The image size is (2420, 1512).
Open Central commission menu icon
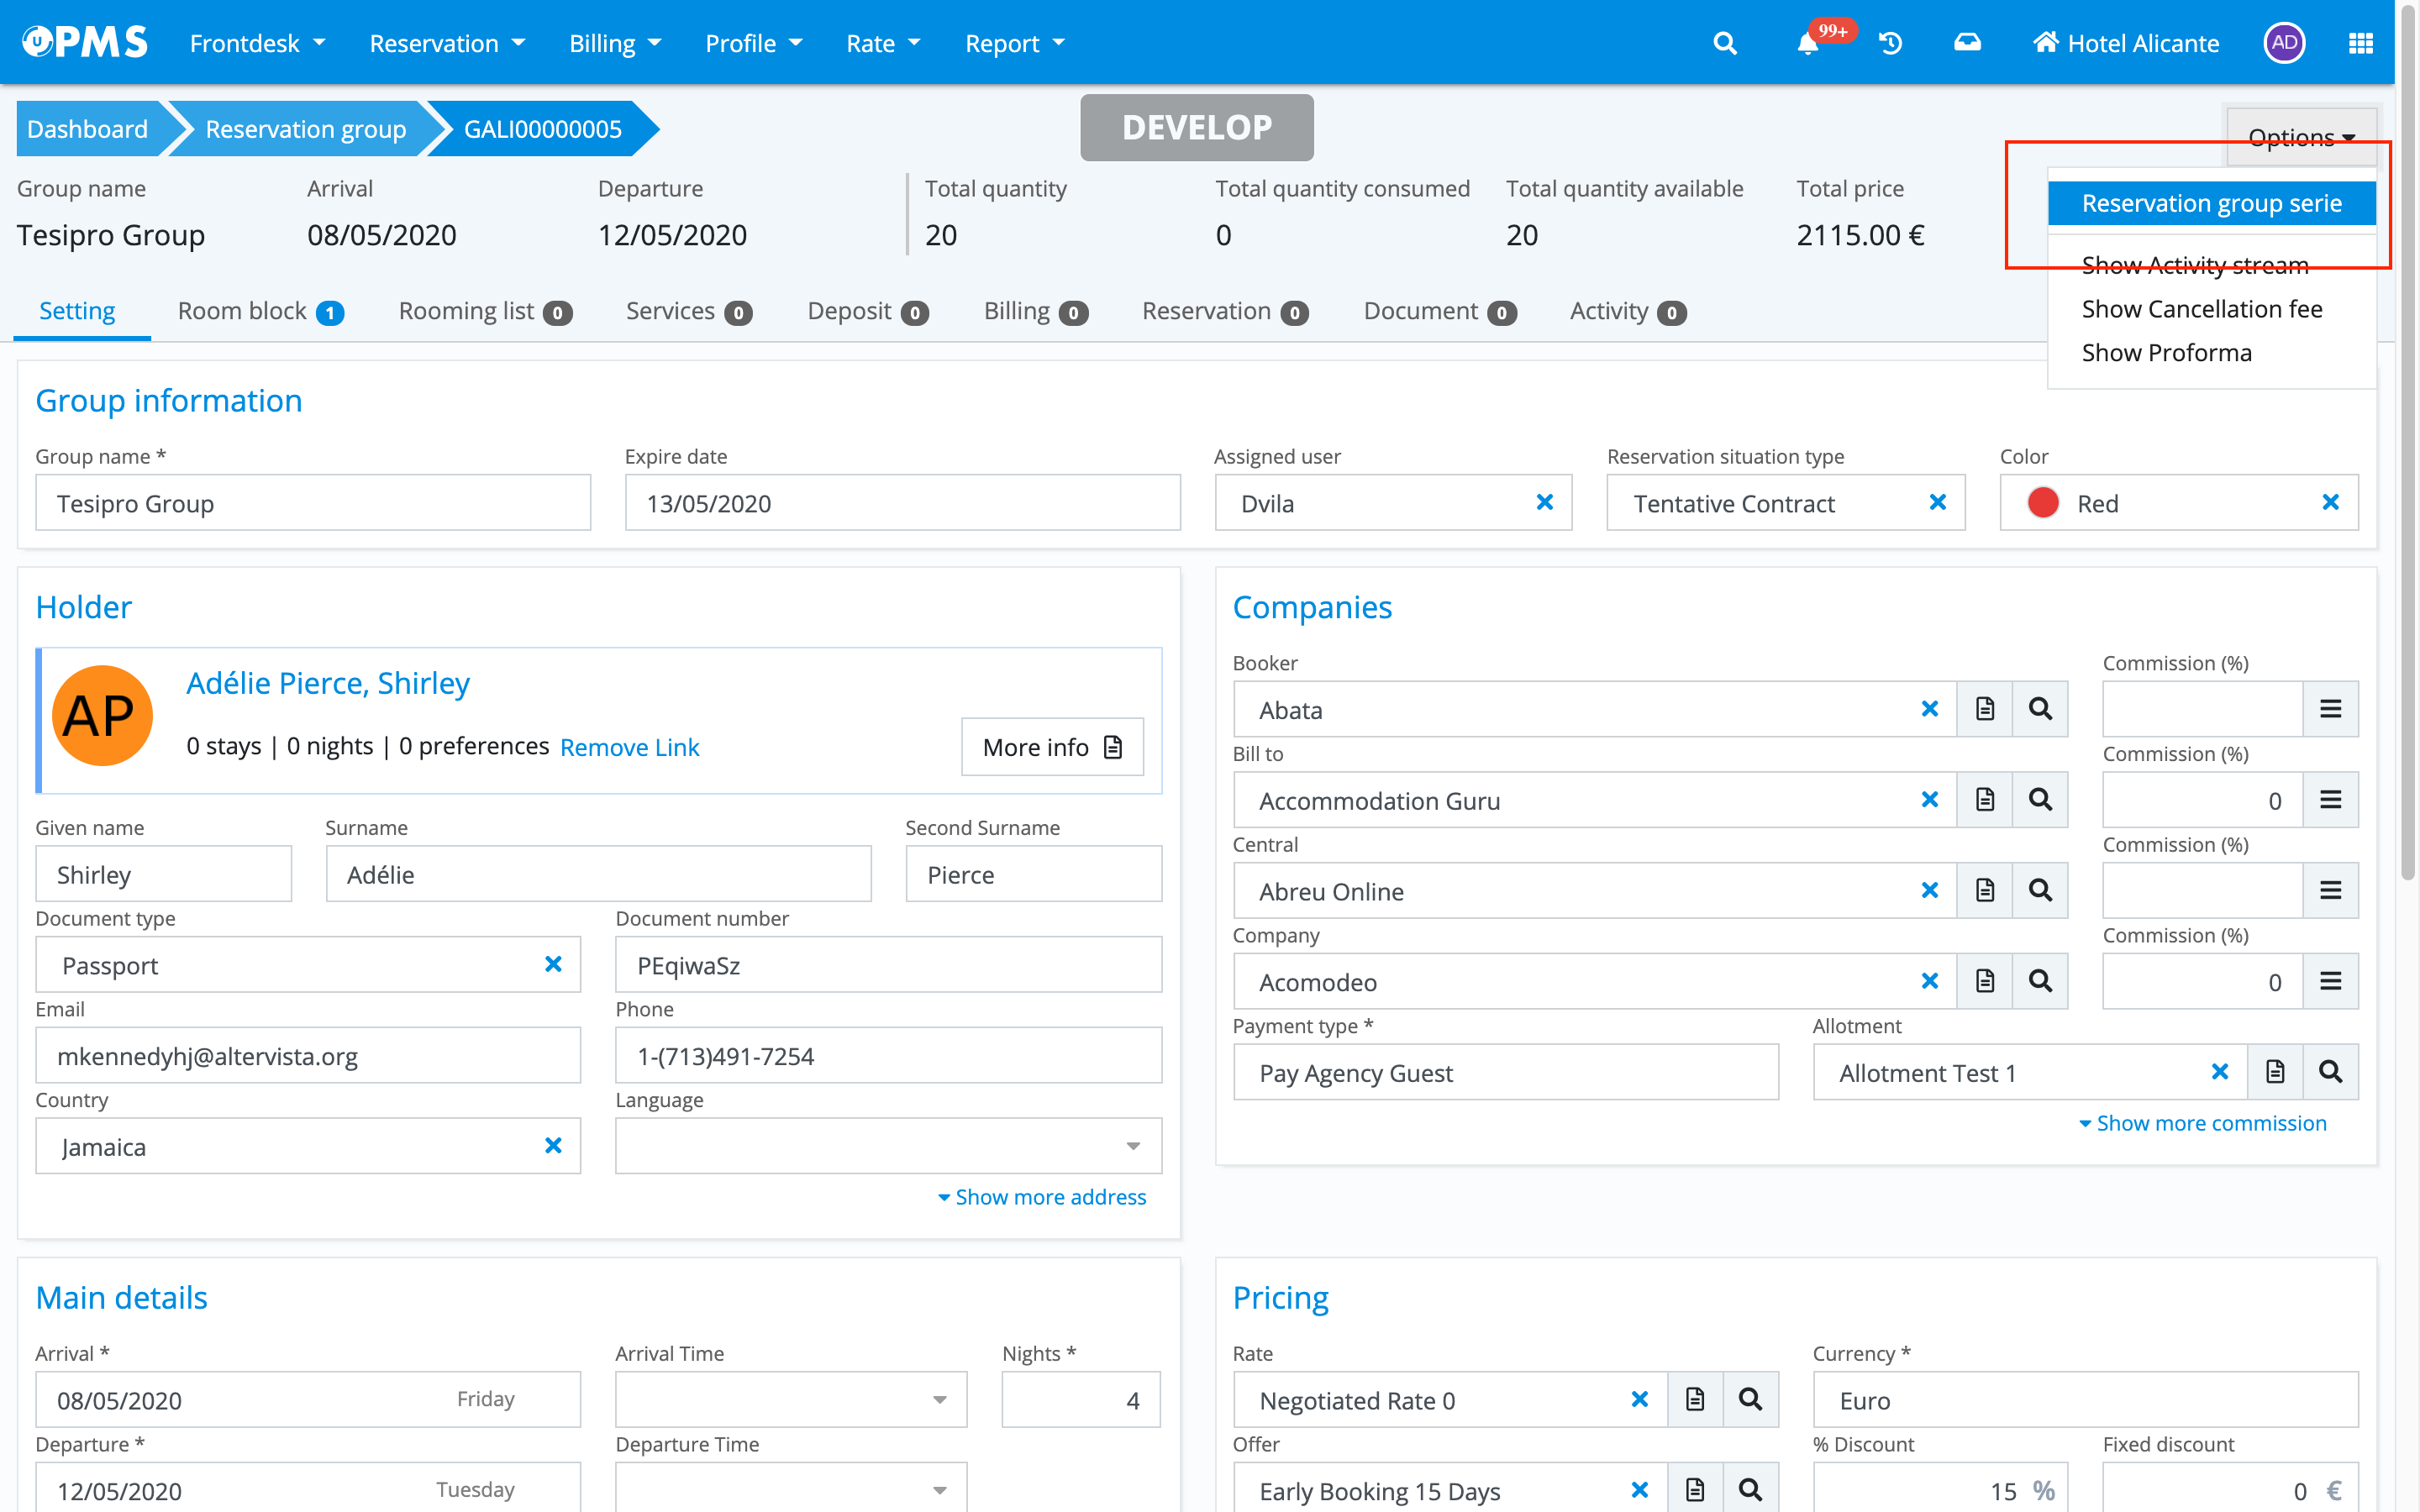point(2330,890)
